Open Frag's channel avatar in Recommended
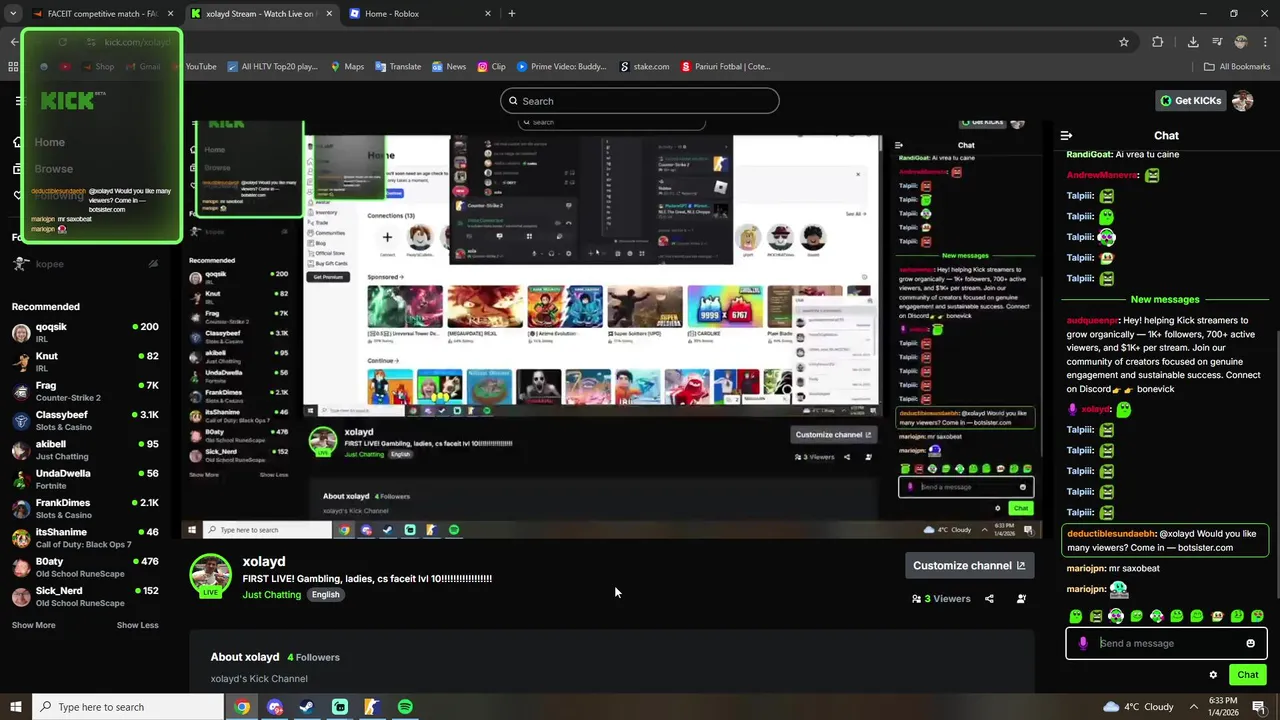 [21, 392]
